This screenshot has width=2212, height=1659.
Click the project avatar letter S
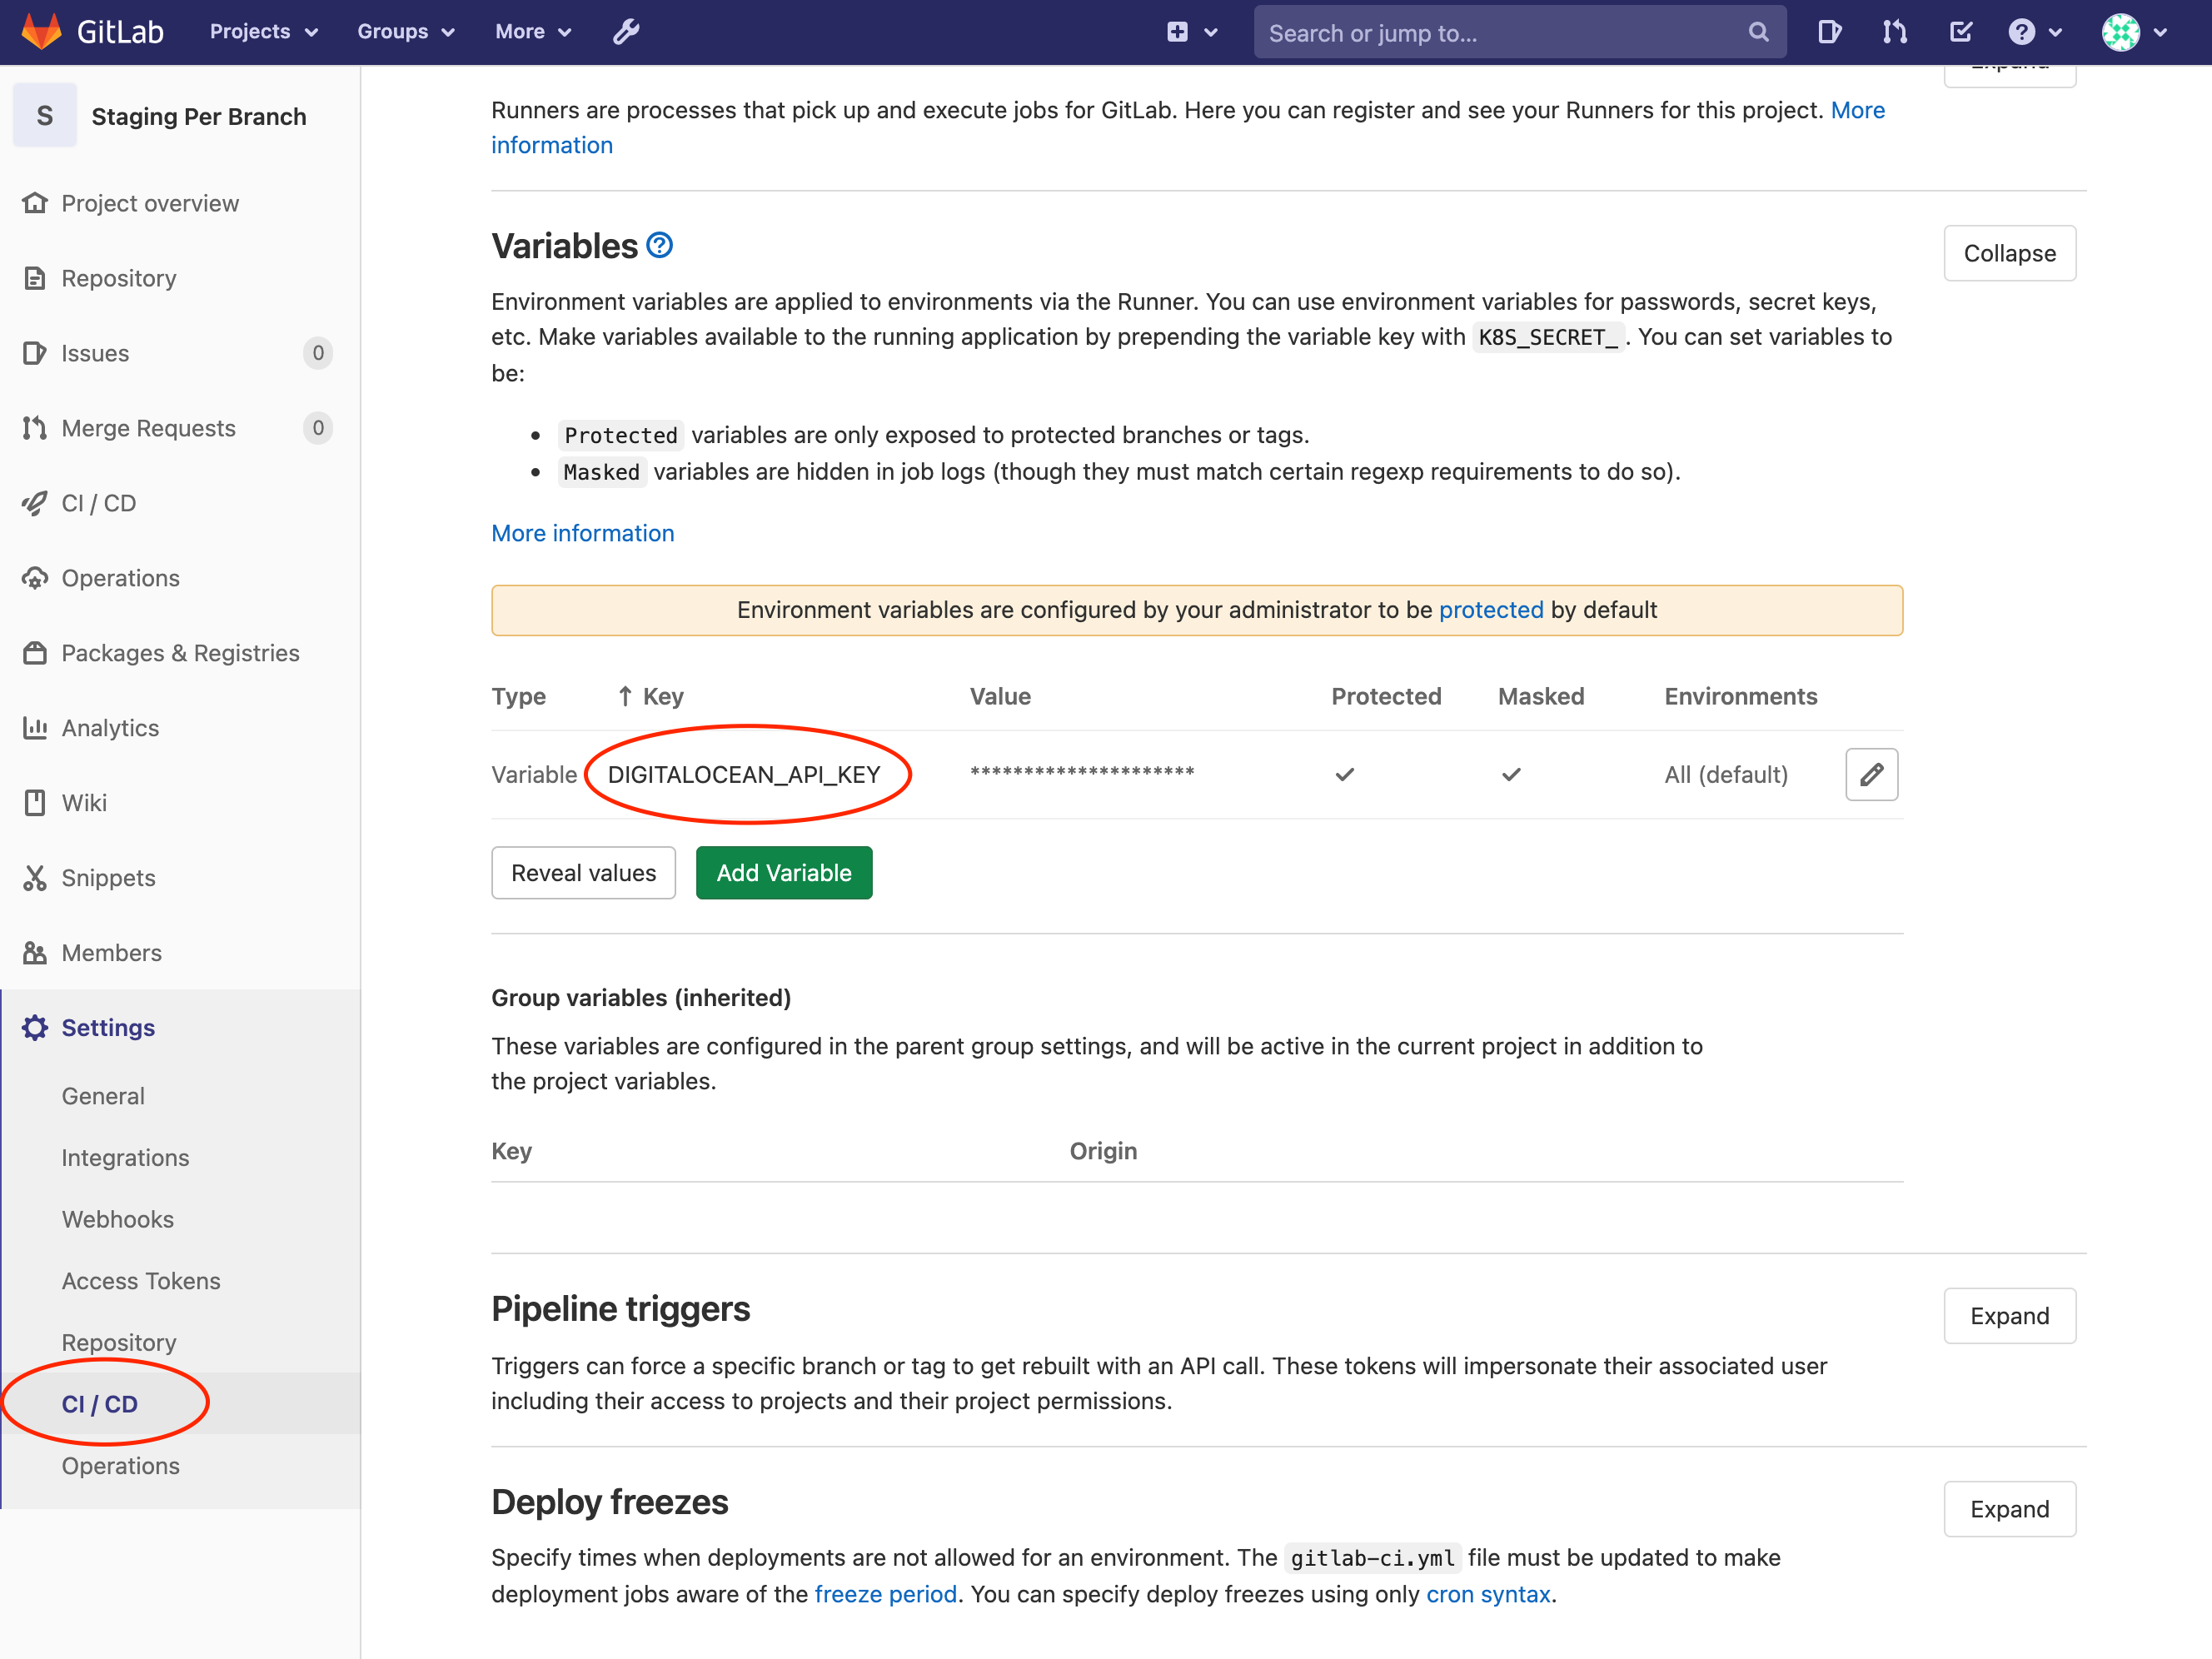pyautogui.click(x=45, y=116)
